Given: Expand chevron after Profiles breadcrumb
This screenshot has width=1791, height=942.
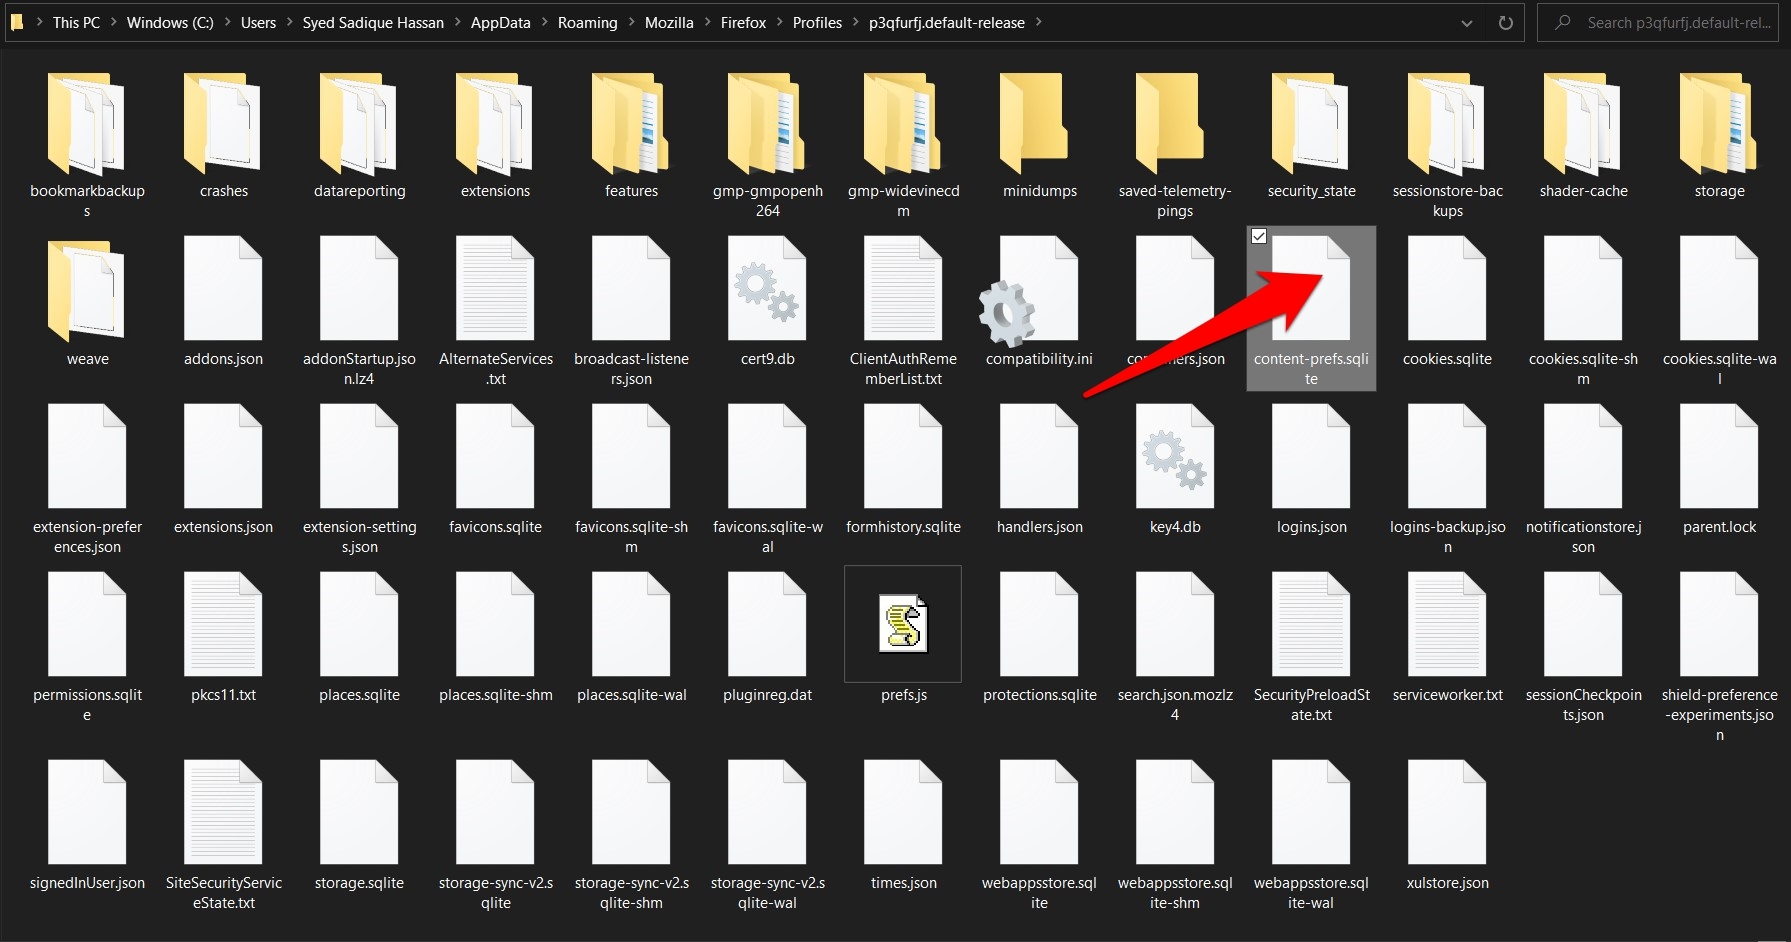Looking at the screenshot, I should point(855,22).
